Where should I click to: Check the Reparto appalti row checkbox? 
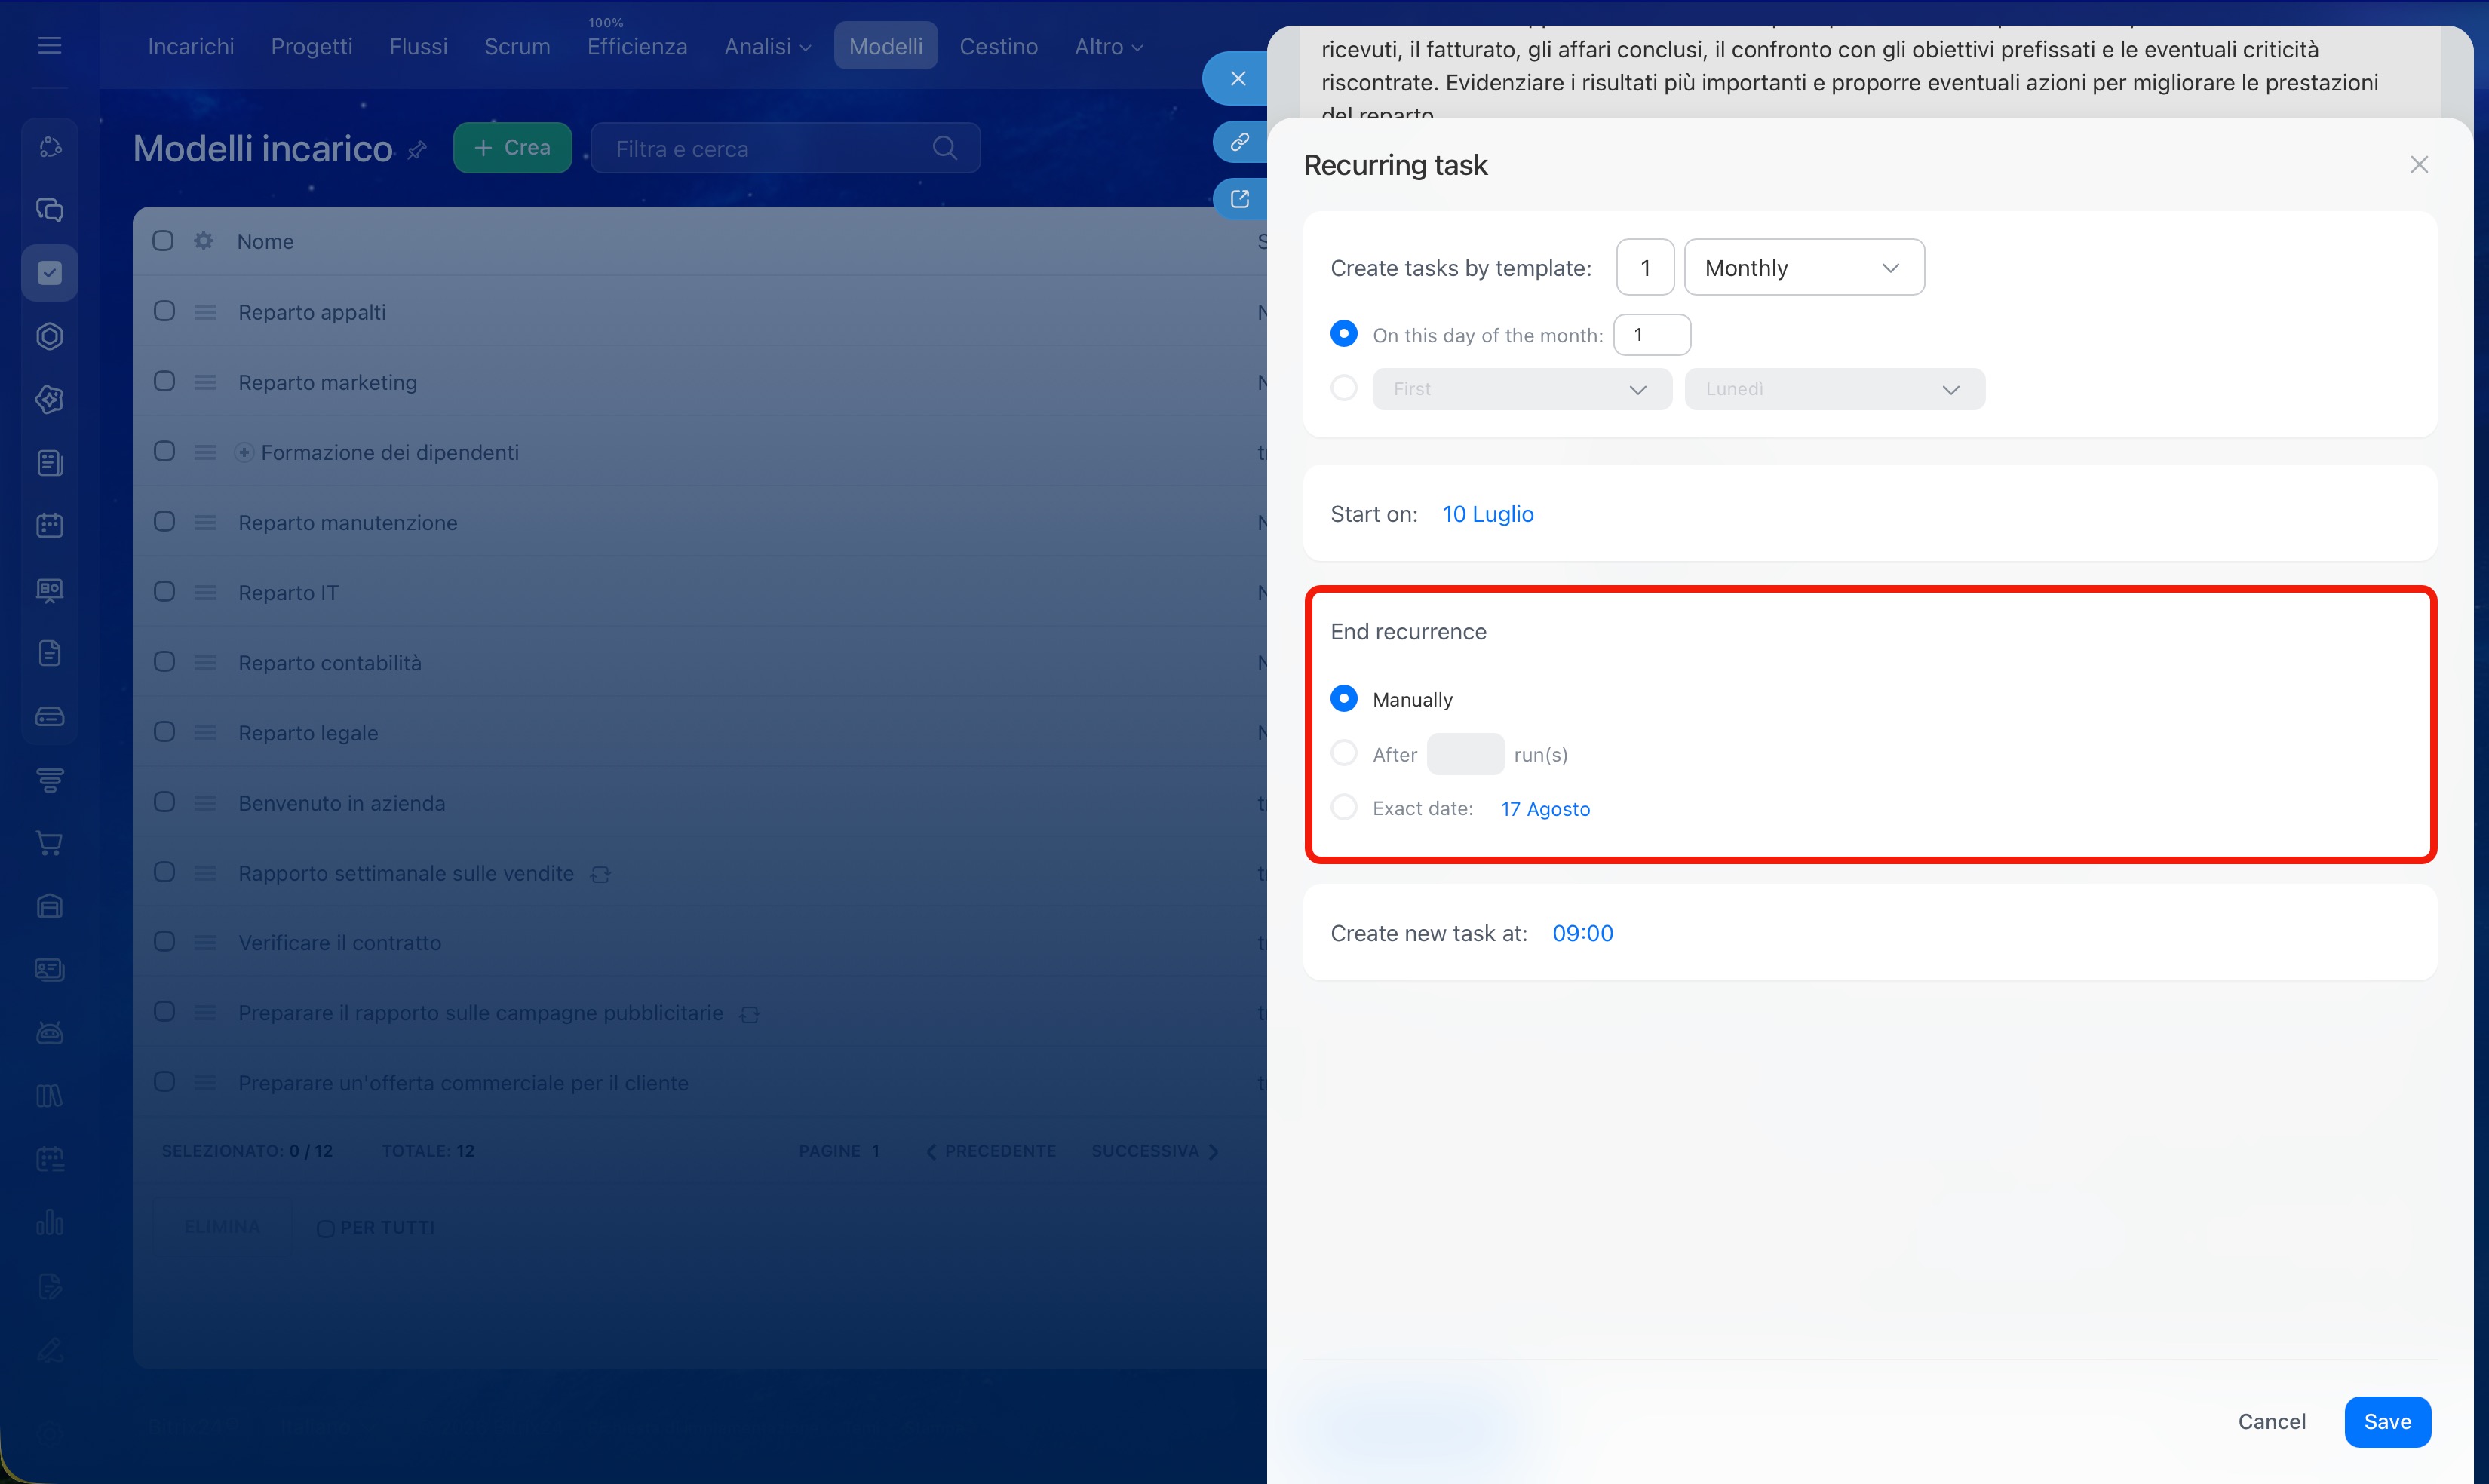[x=165, y=311]
